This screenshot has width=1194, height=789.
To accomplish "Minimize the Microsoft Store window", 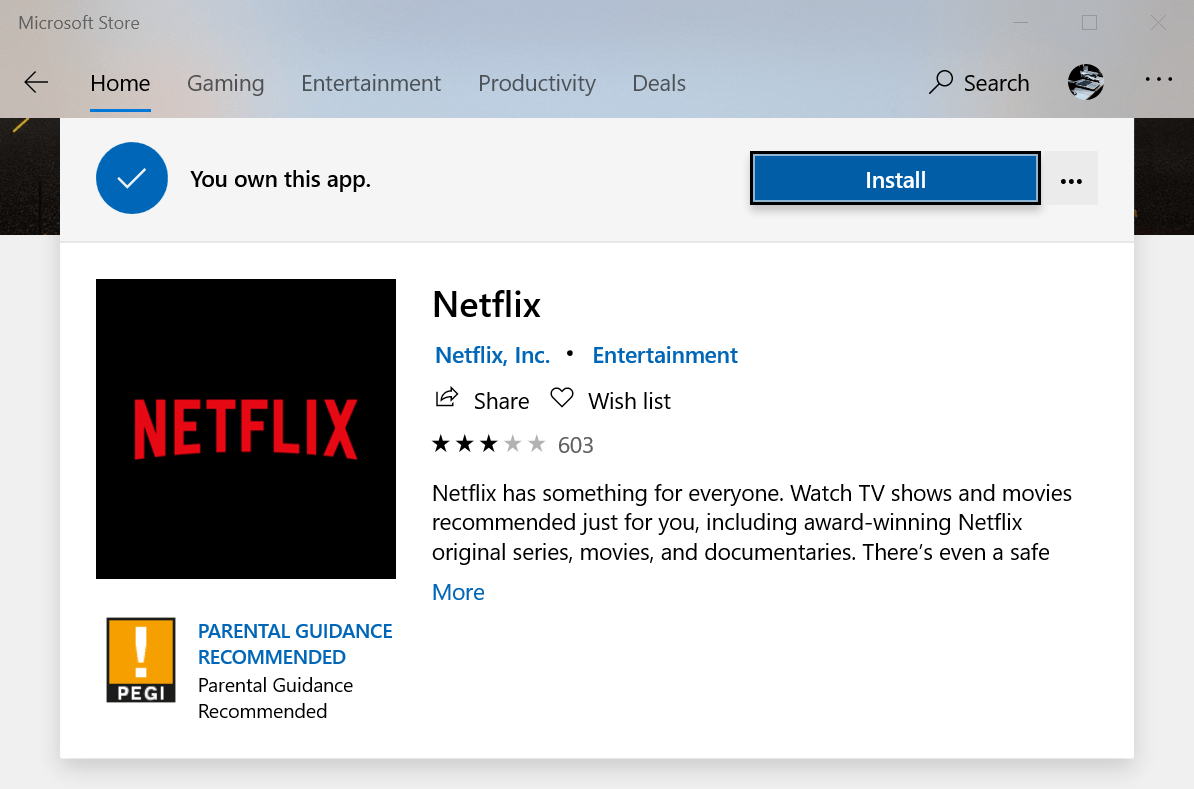I will (1020, 23).
